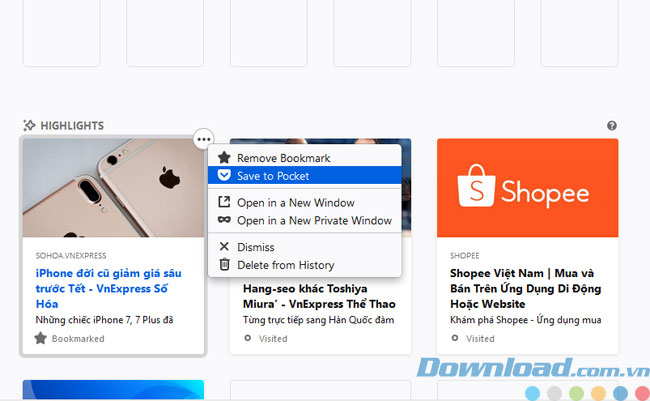Select Open in a New Private Window
This screenshot has height=401, width=650.
coord(305,220)
